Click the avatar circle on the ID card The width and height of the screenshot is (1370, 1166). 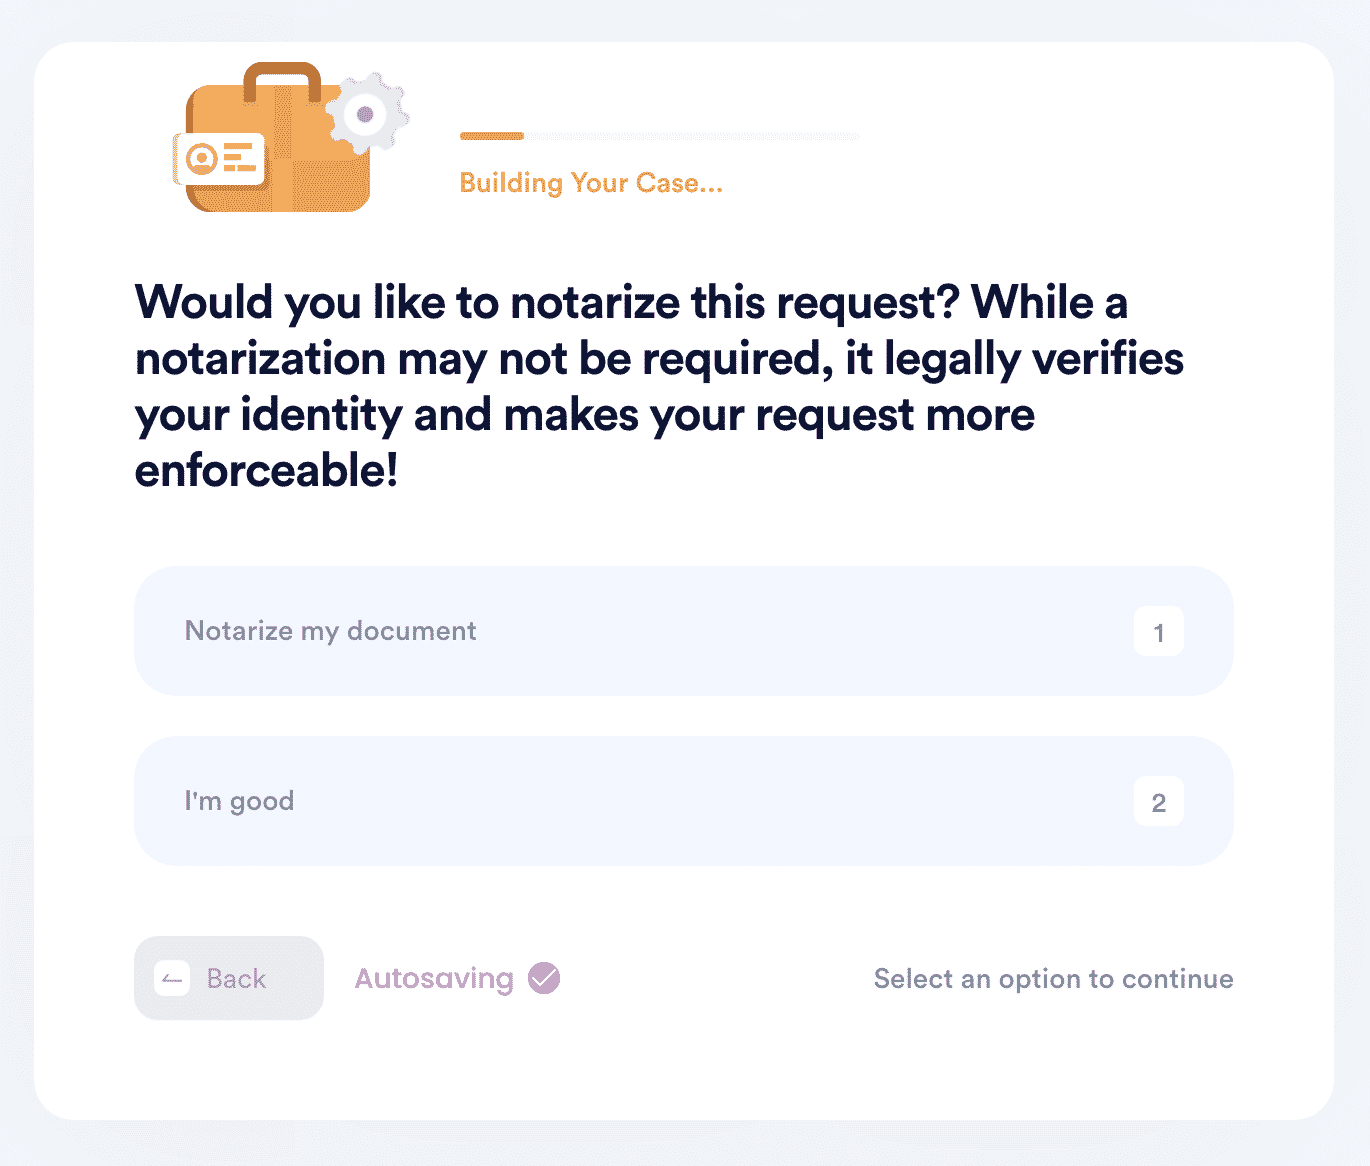202,158
